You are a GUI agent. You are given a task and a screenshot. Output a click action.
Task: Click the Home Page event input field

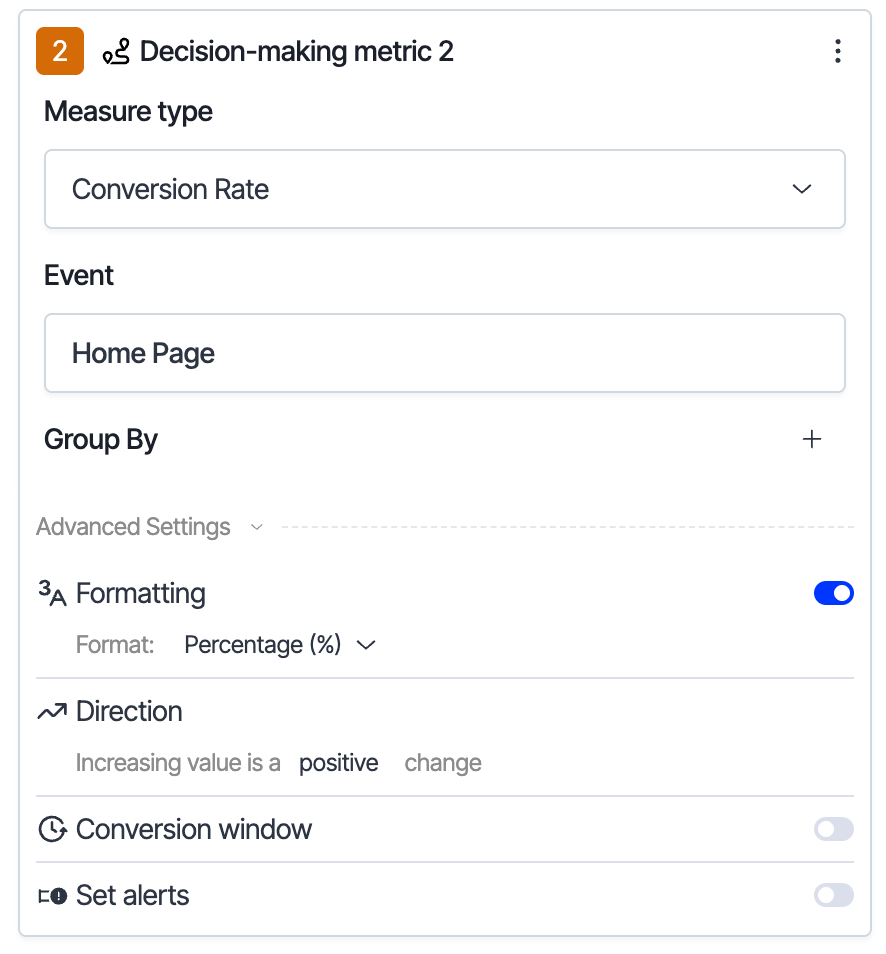(444, 353)
